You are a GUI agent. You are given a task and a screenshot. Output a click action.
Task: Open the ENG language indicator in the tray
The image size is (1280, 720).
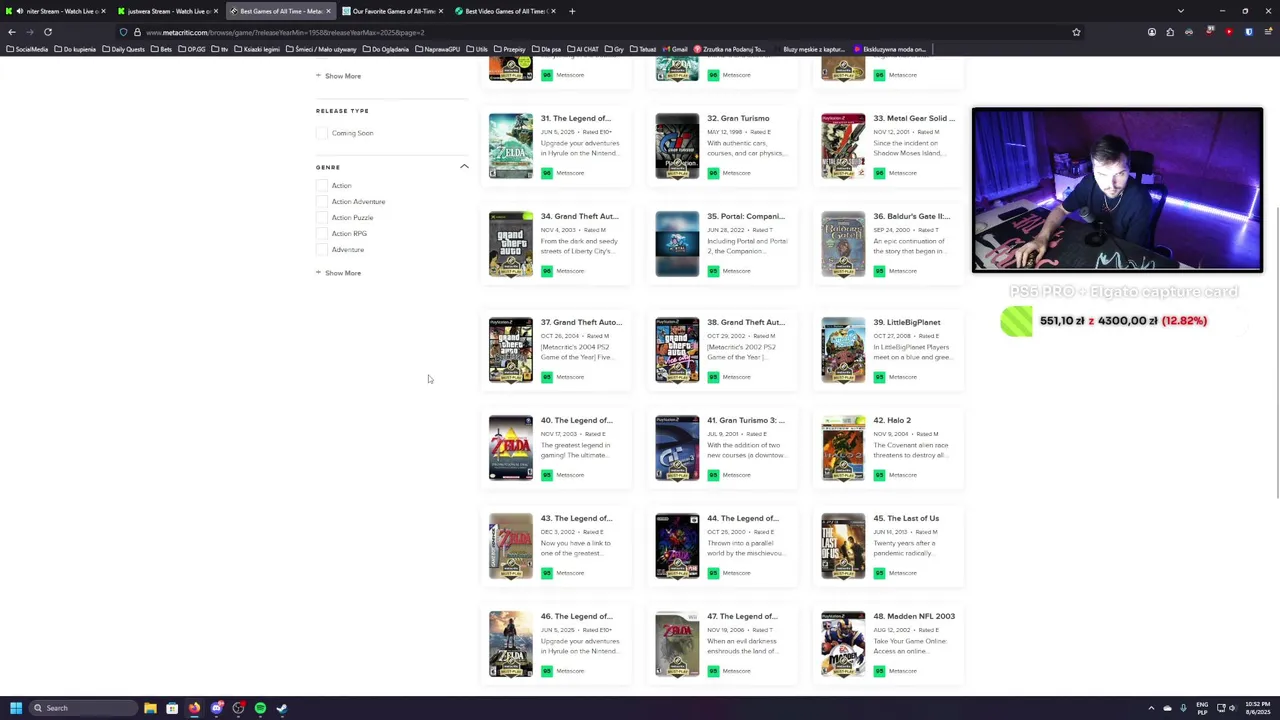pos(1202,708)
